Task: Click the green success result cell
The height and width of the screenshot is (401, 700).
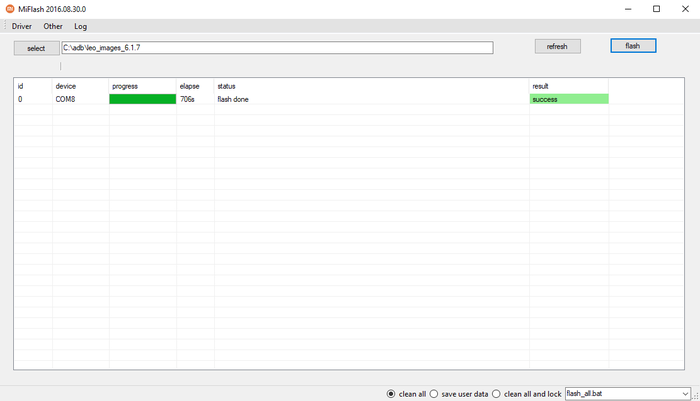Action: (568, 99)
